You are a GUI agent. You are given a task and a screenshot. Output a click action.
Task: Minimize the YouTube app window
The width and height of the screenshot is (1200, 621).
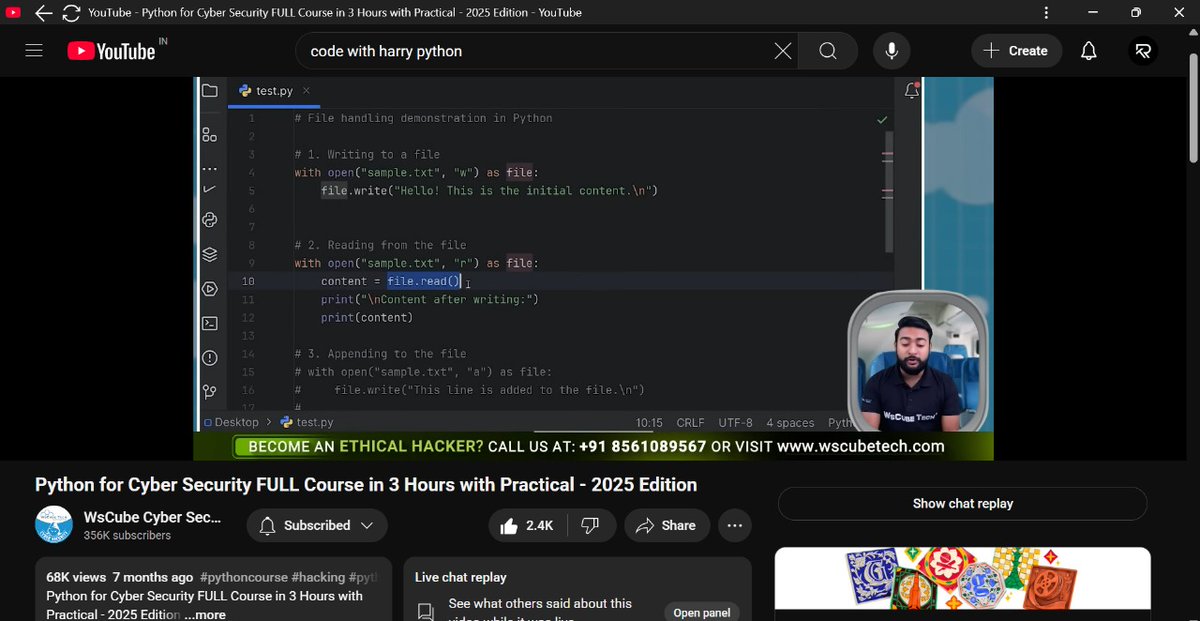(1091, 13)
